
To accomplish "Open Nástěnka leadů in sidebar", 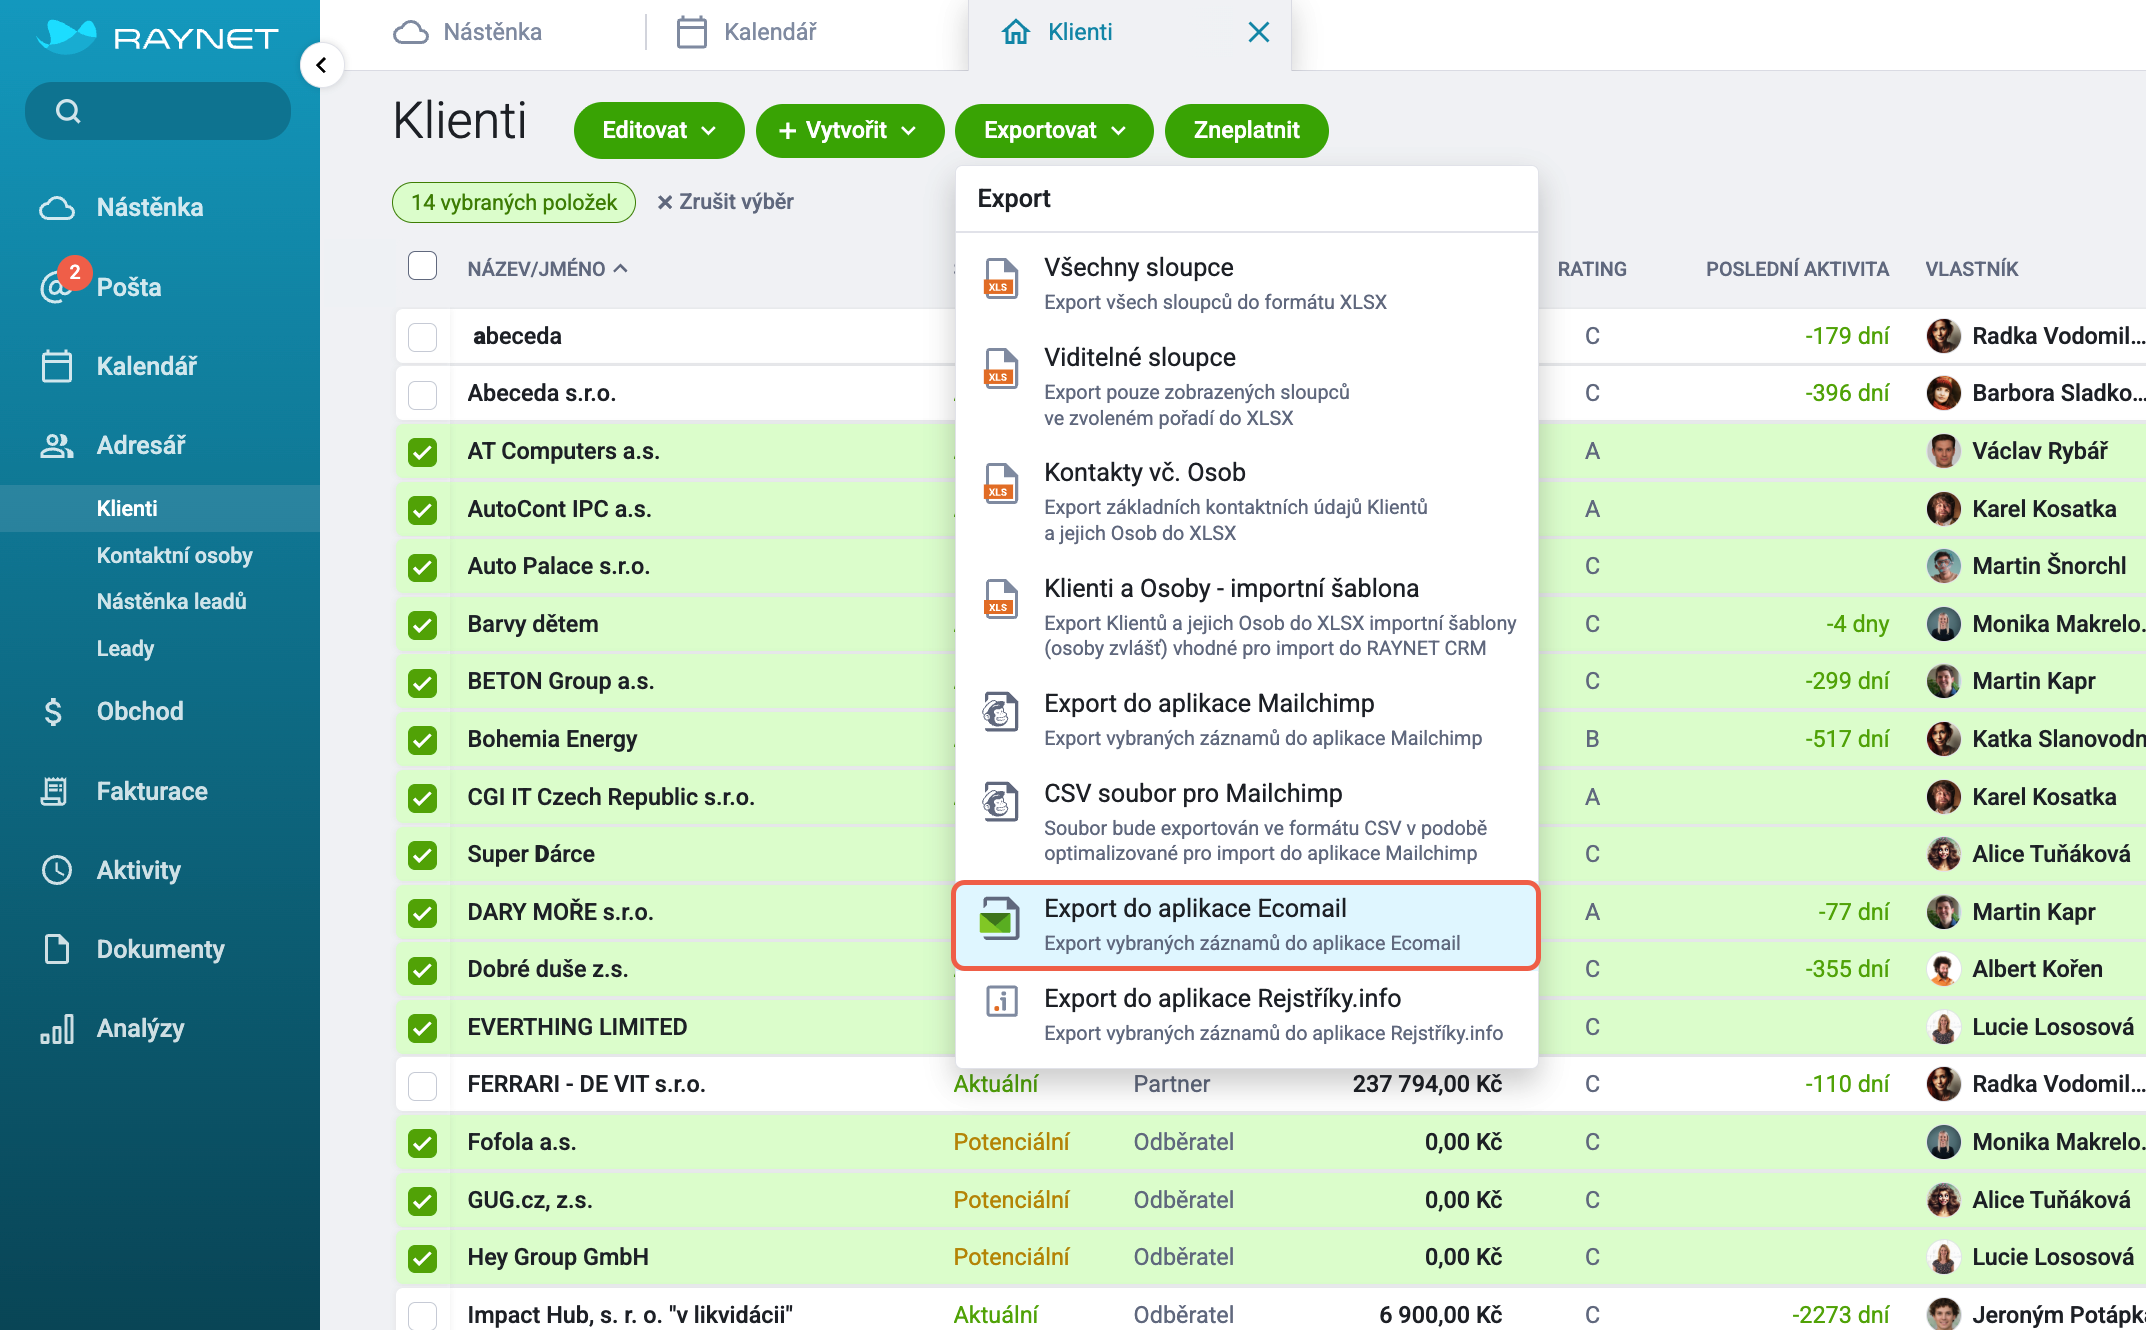I will (171, 602).
